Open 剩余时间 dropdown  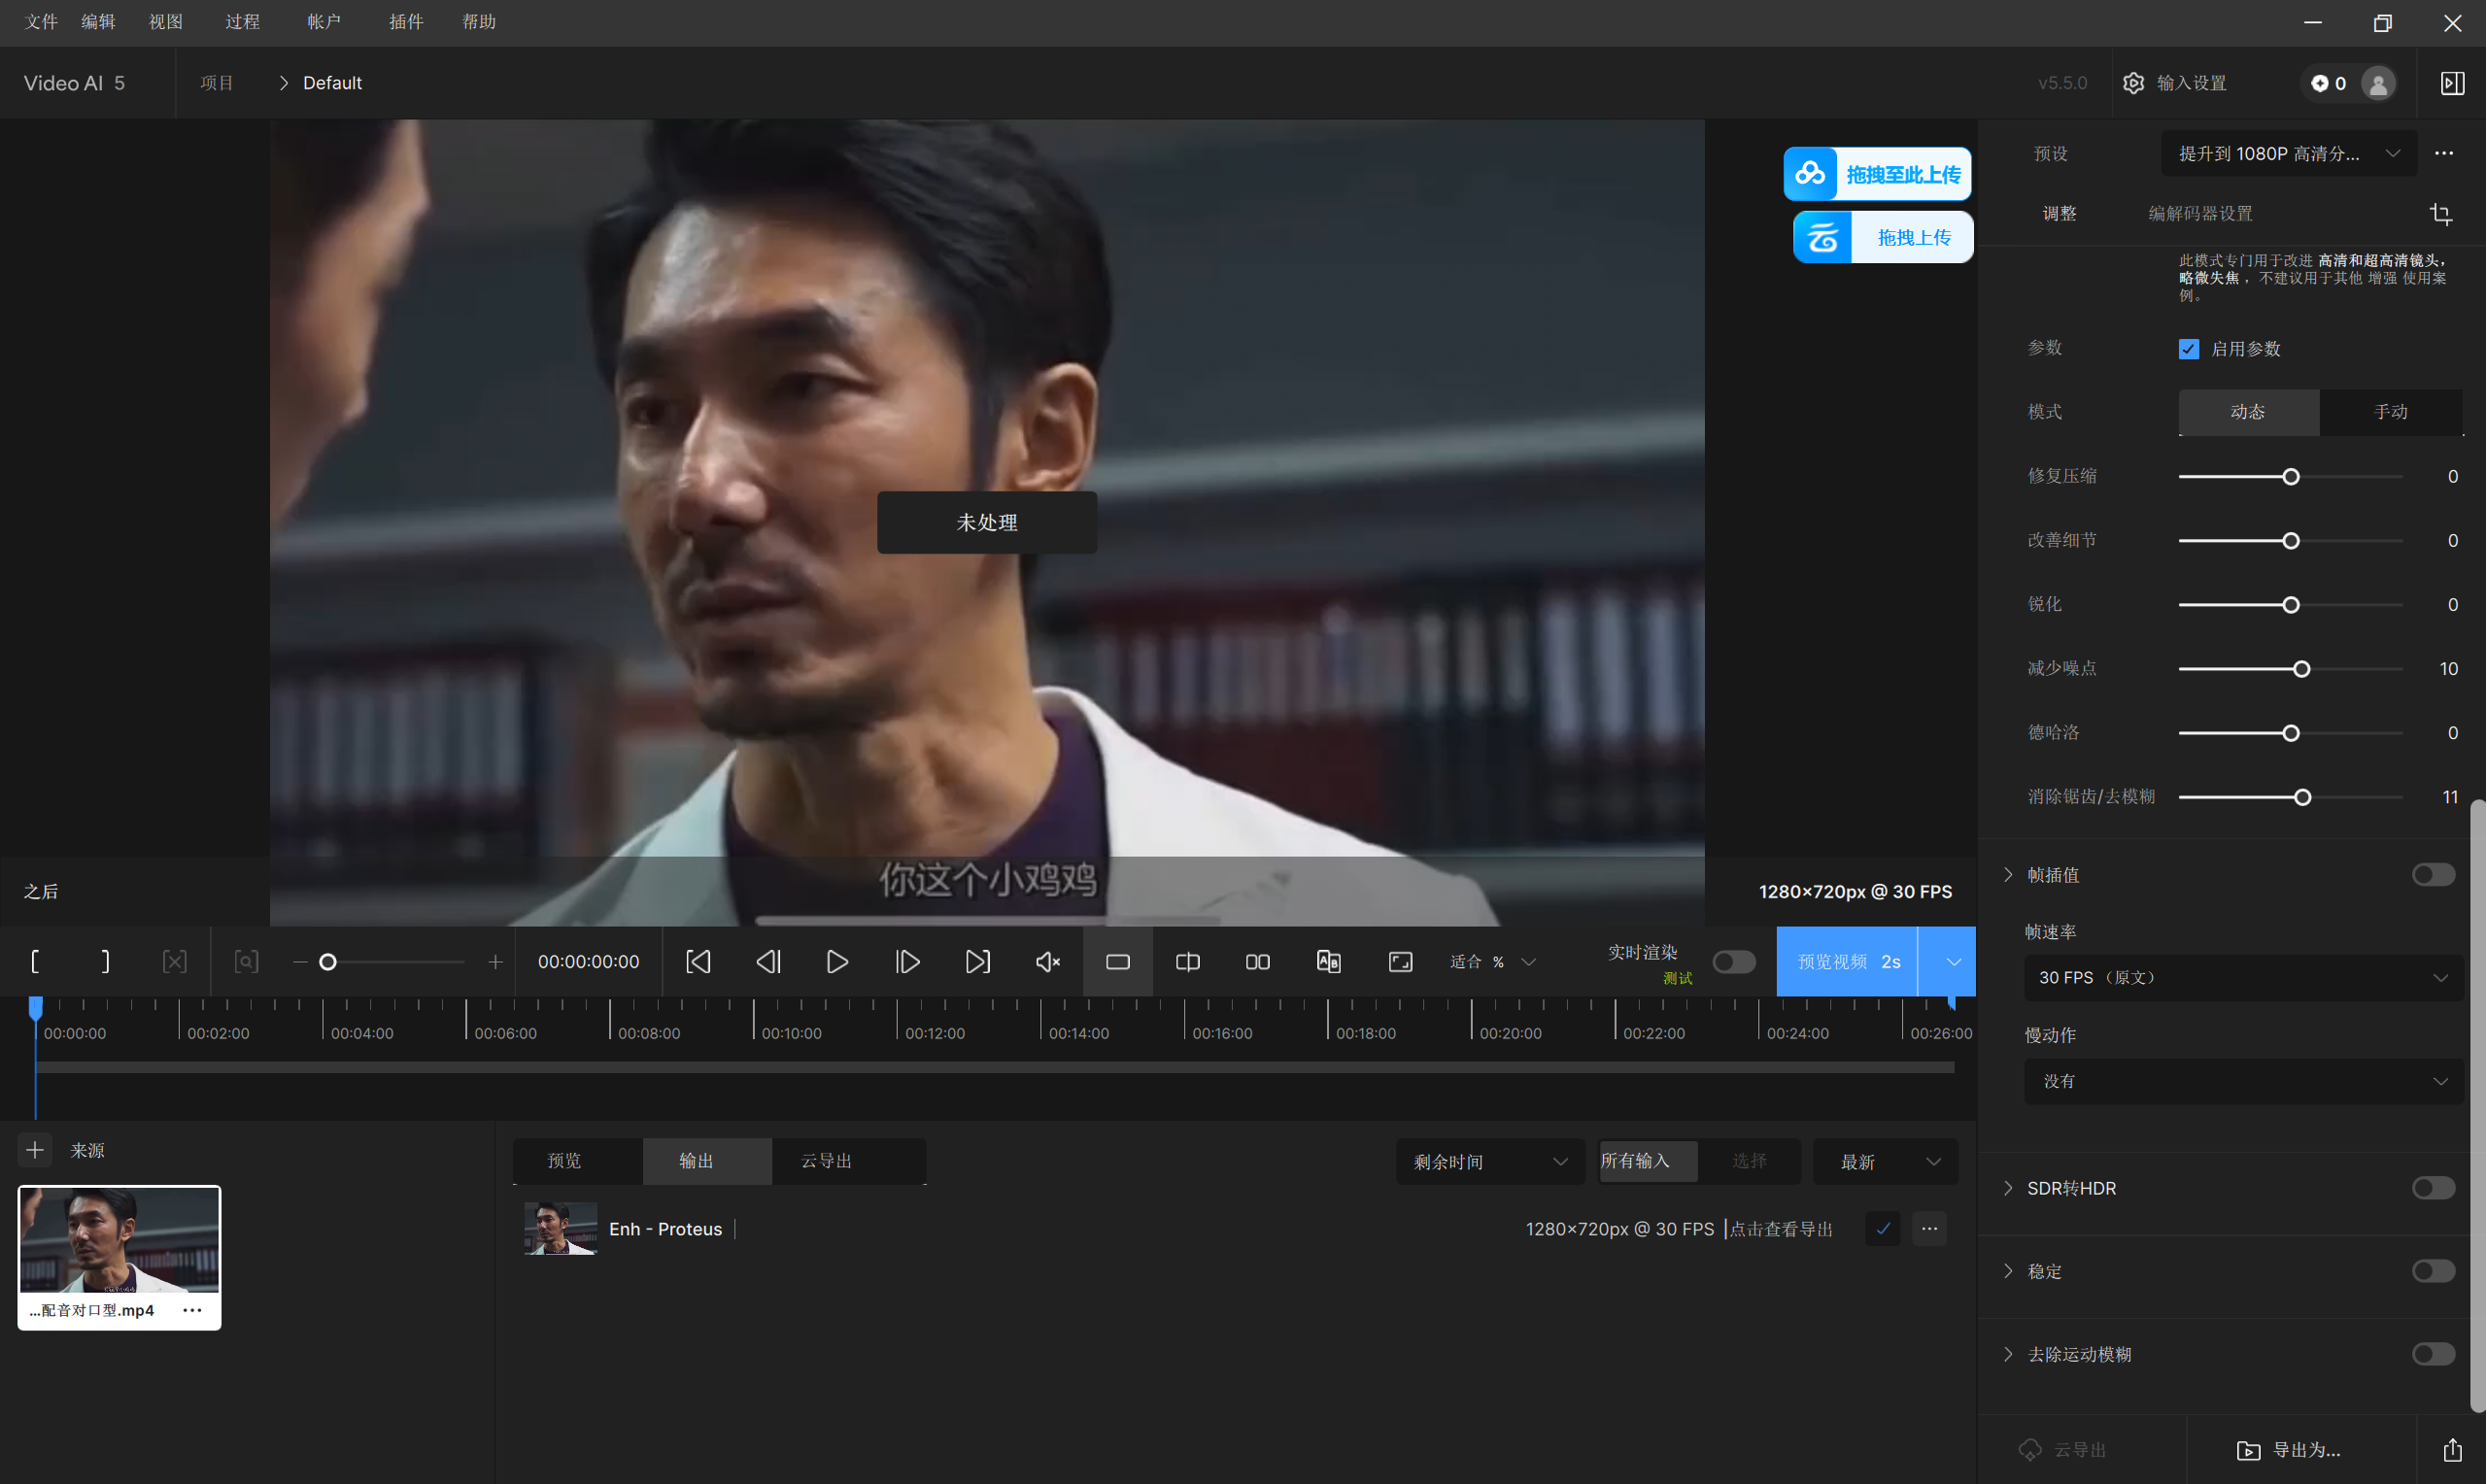(1490, 1161)
